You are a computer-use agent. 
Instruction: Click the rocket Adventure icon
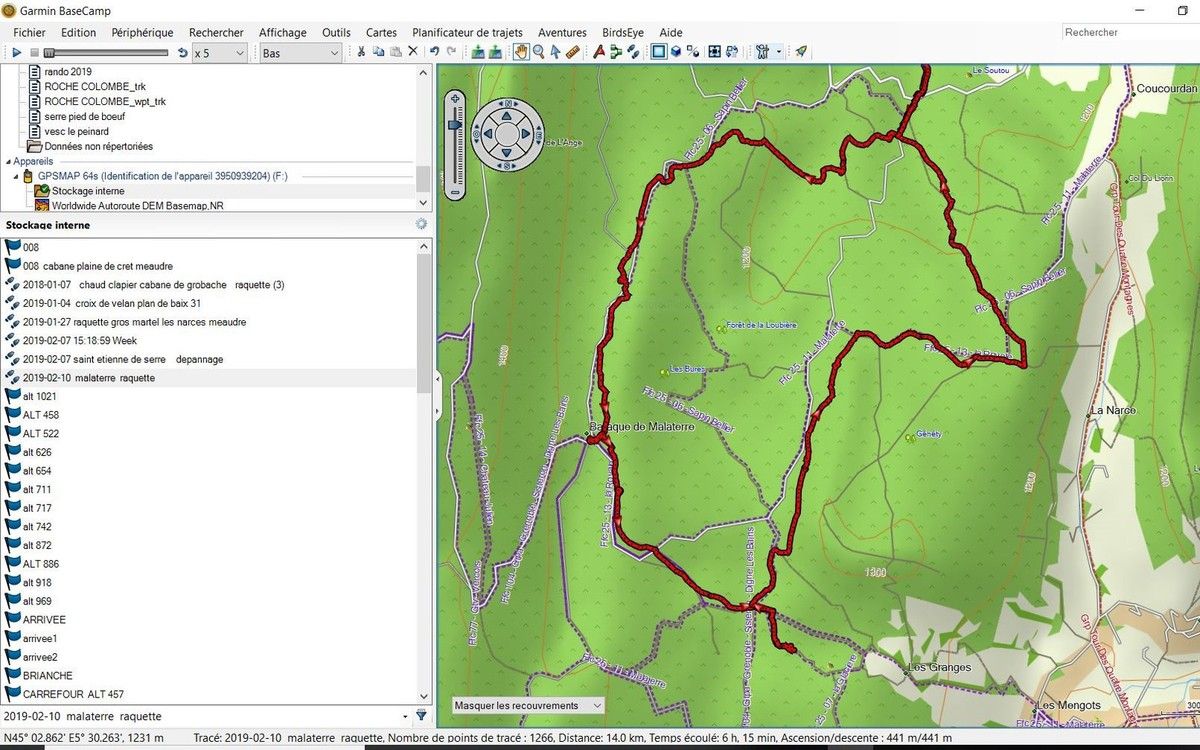(x=801, y=52)
